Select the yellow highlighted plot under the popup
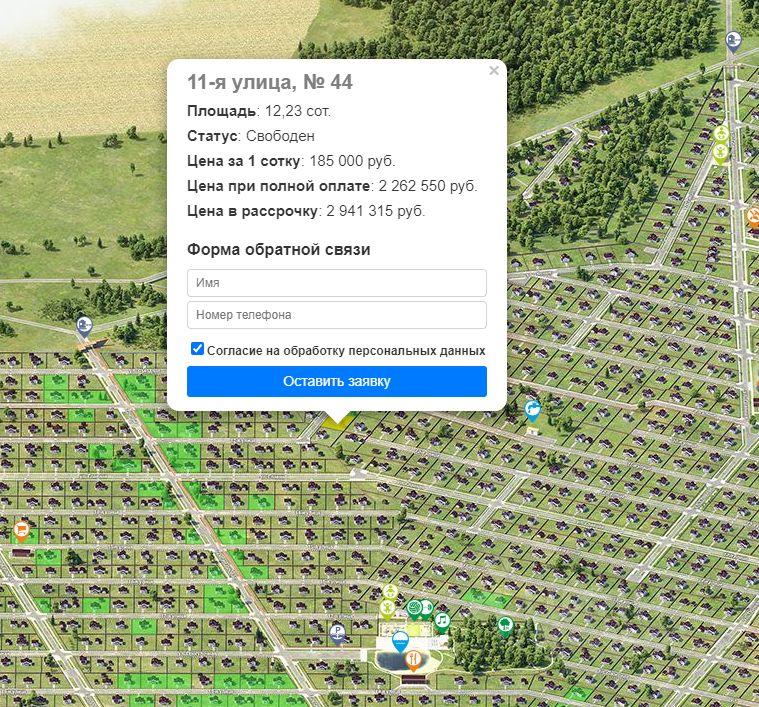 click(x=339, y=422)
